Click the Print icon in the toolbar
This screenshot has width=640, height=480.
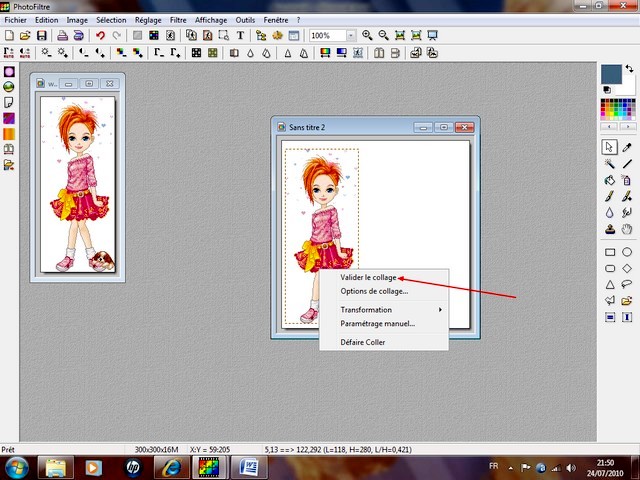click(x=62, y=36)
